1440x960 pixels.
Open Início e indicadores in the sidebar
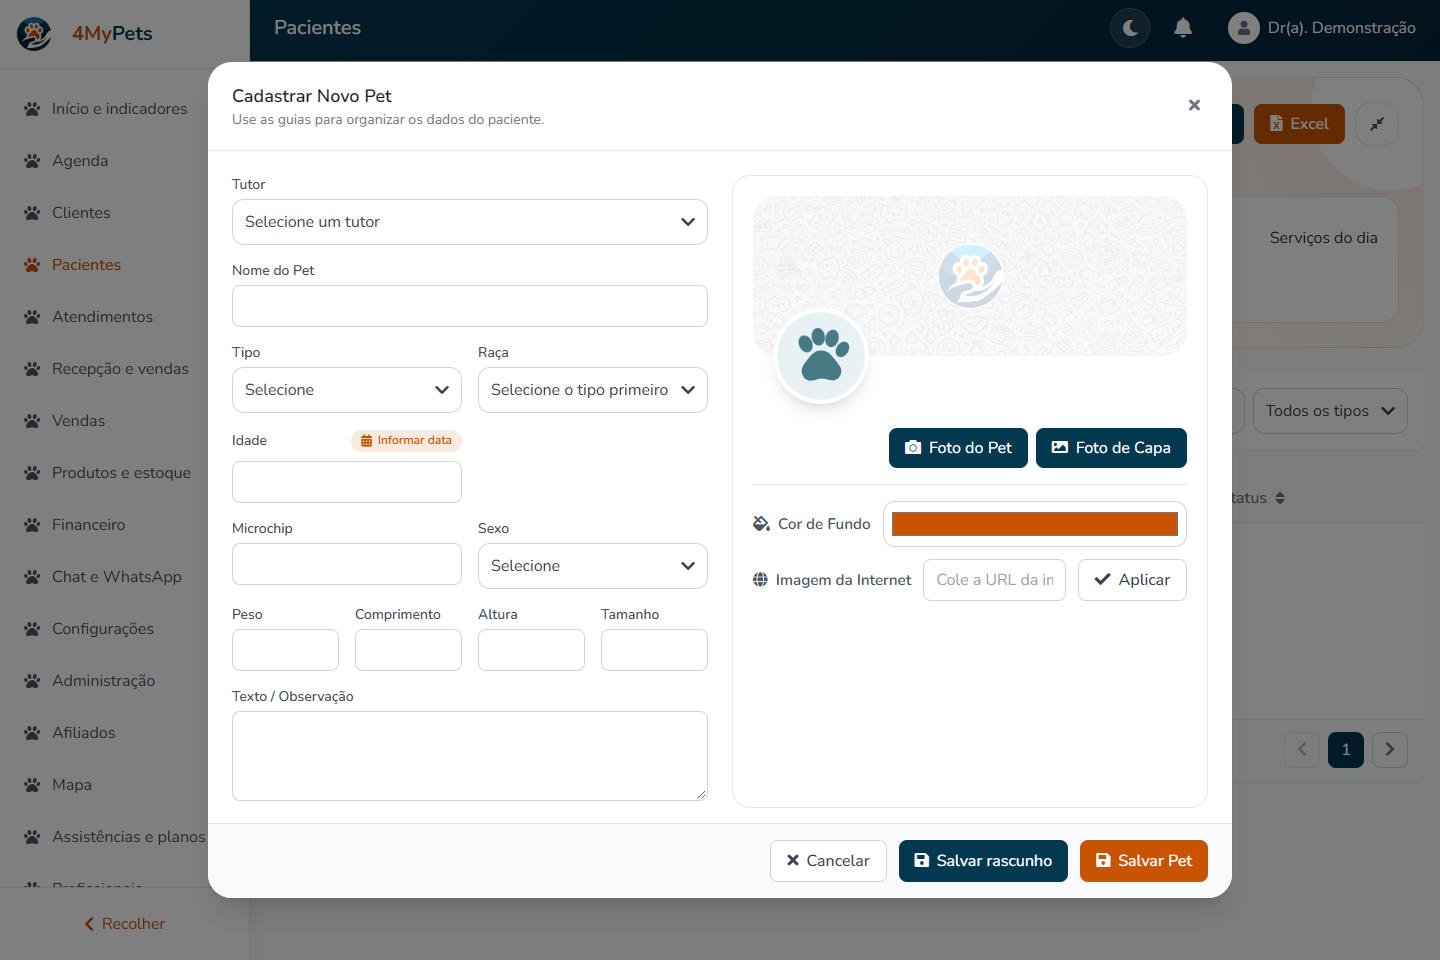pos(119,109)
